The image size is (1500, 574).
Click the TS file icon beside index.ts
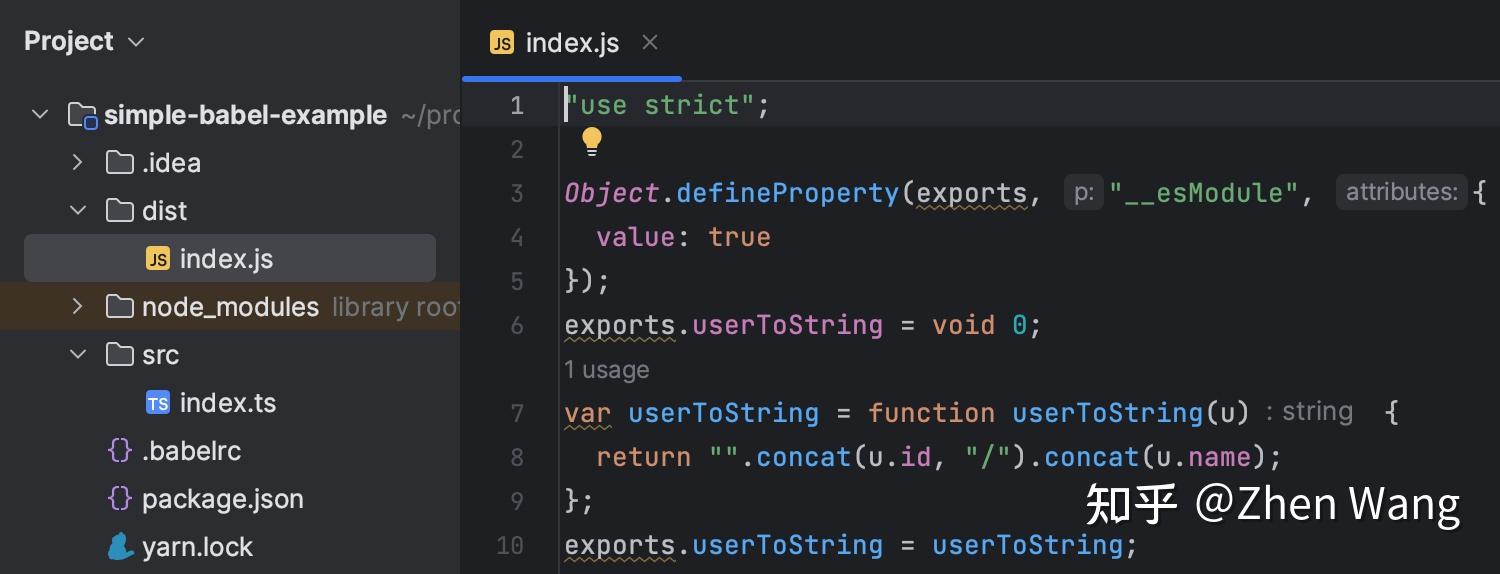click(x=158, y=403)
